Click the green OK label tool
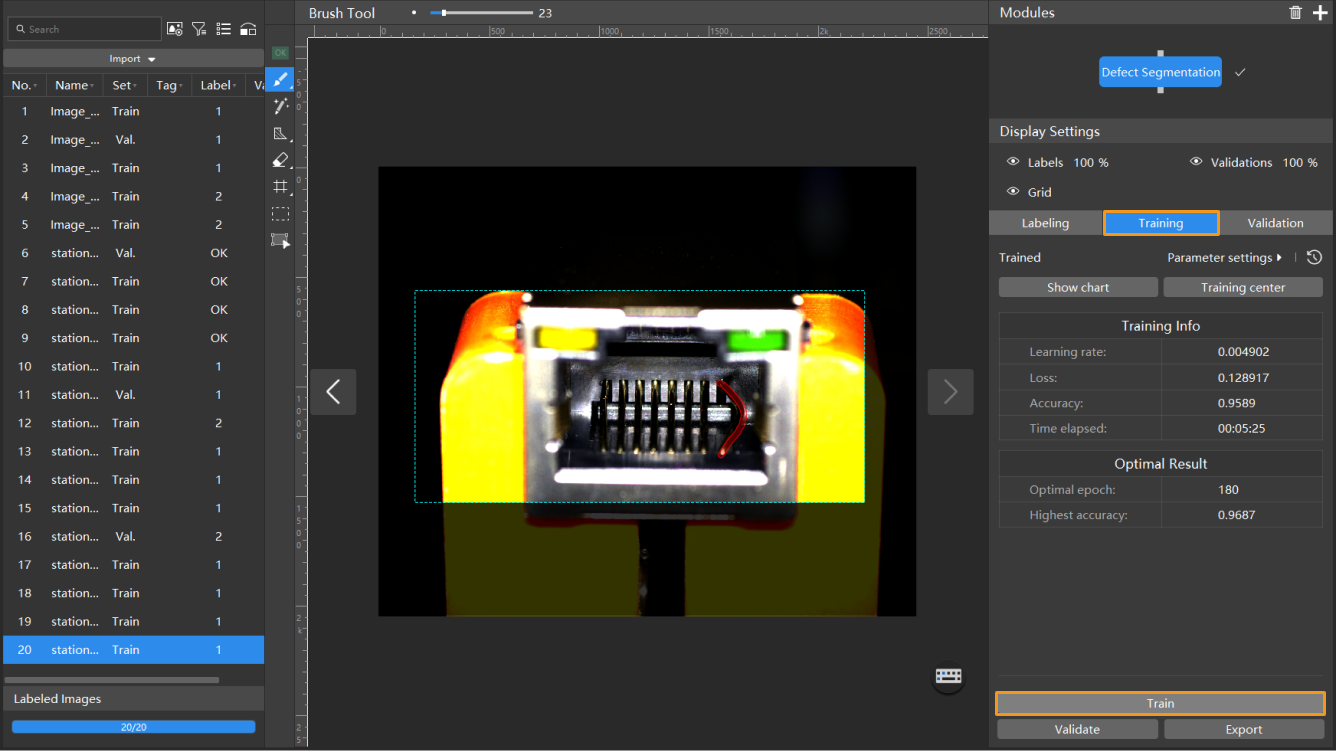Viewport: 1336px width, 751px height. coord(280,53)
